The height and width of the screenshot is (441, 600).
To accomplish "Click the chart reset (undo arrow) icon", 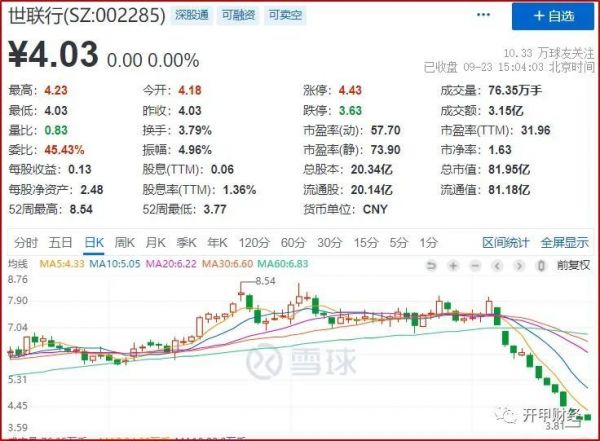I will point(431,265).
